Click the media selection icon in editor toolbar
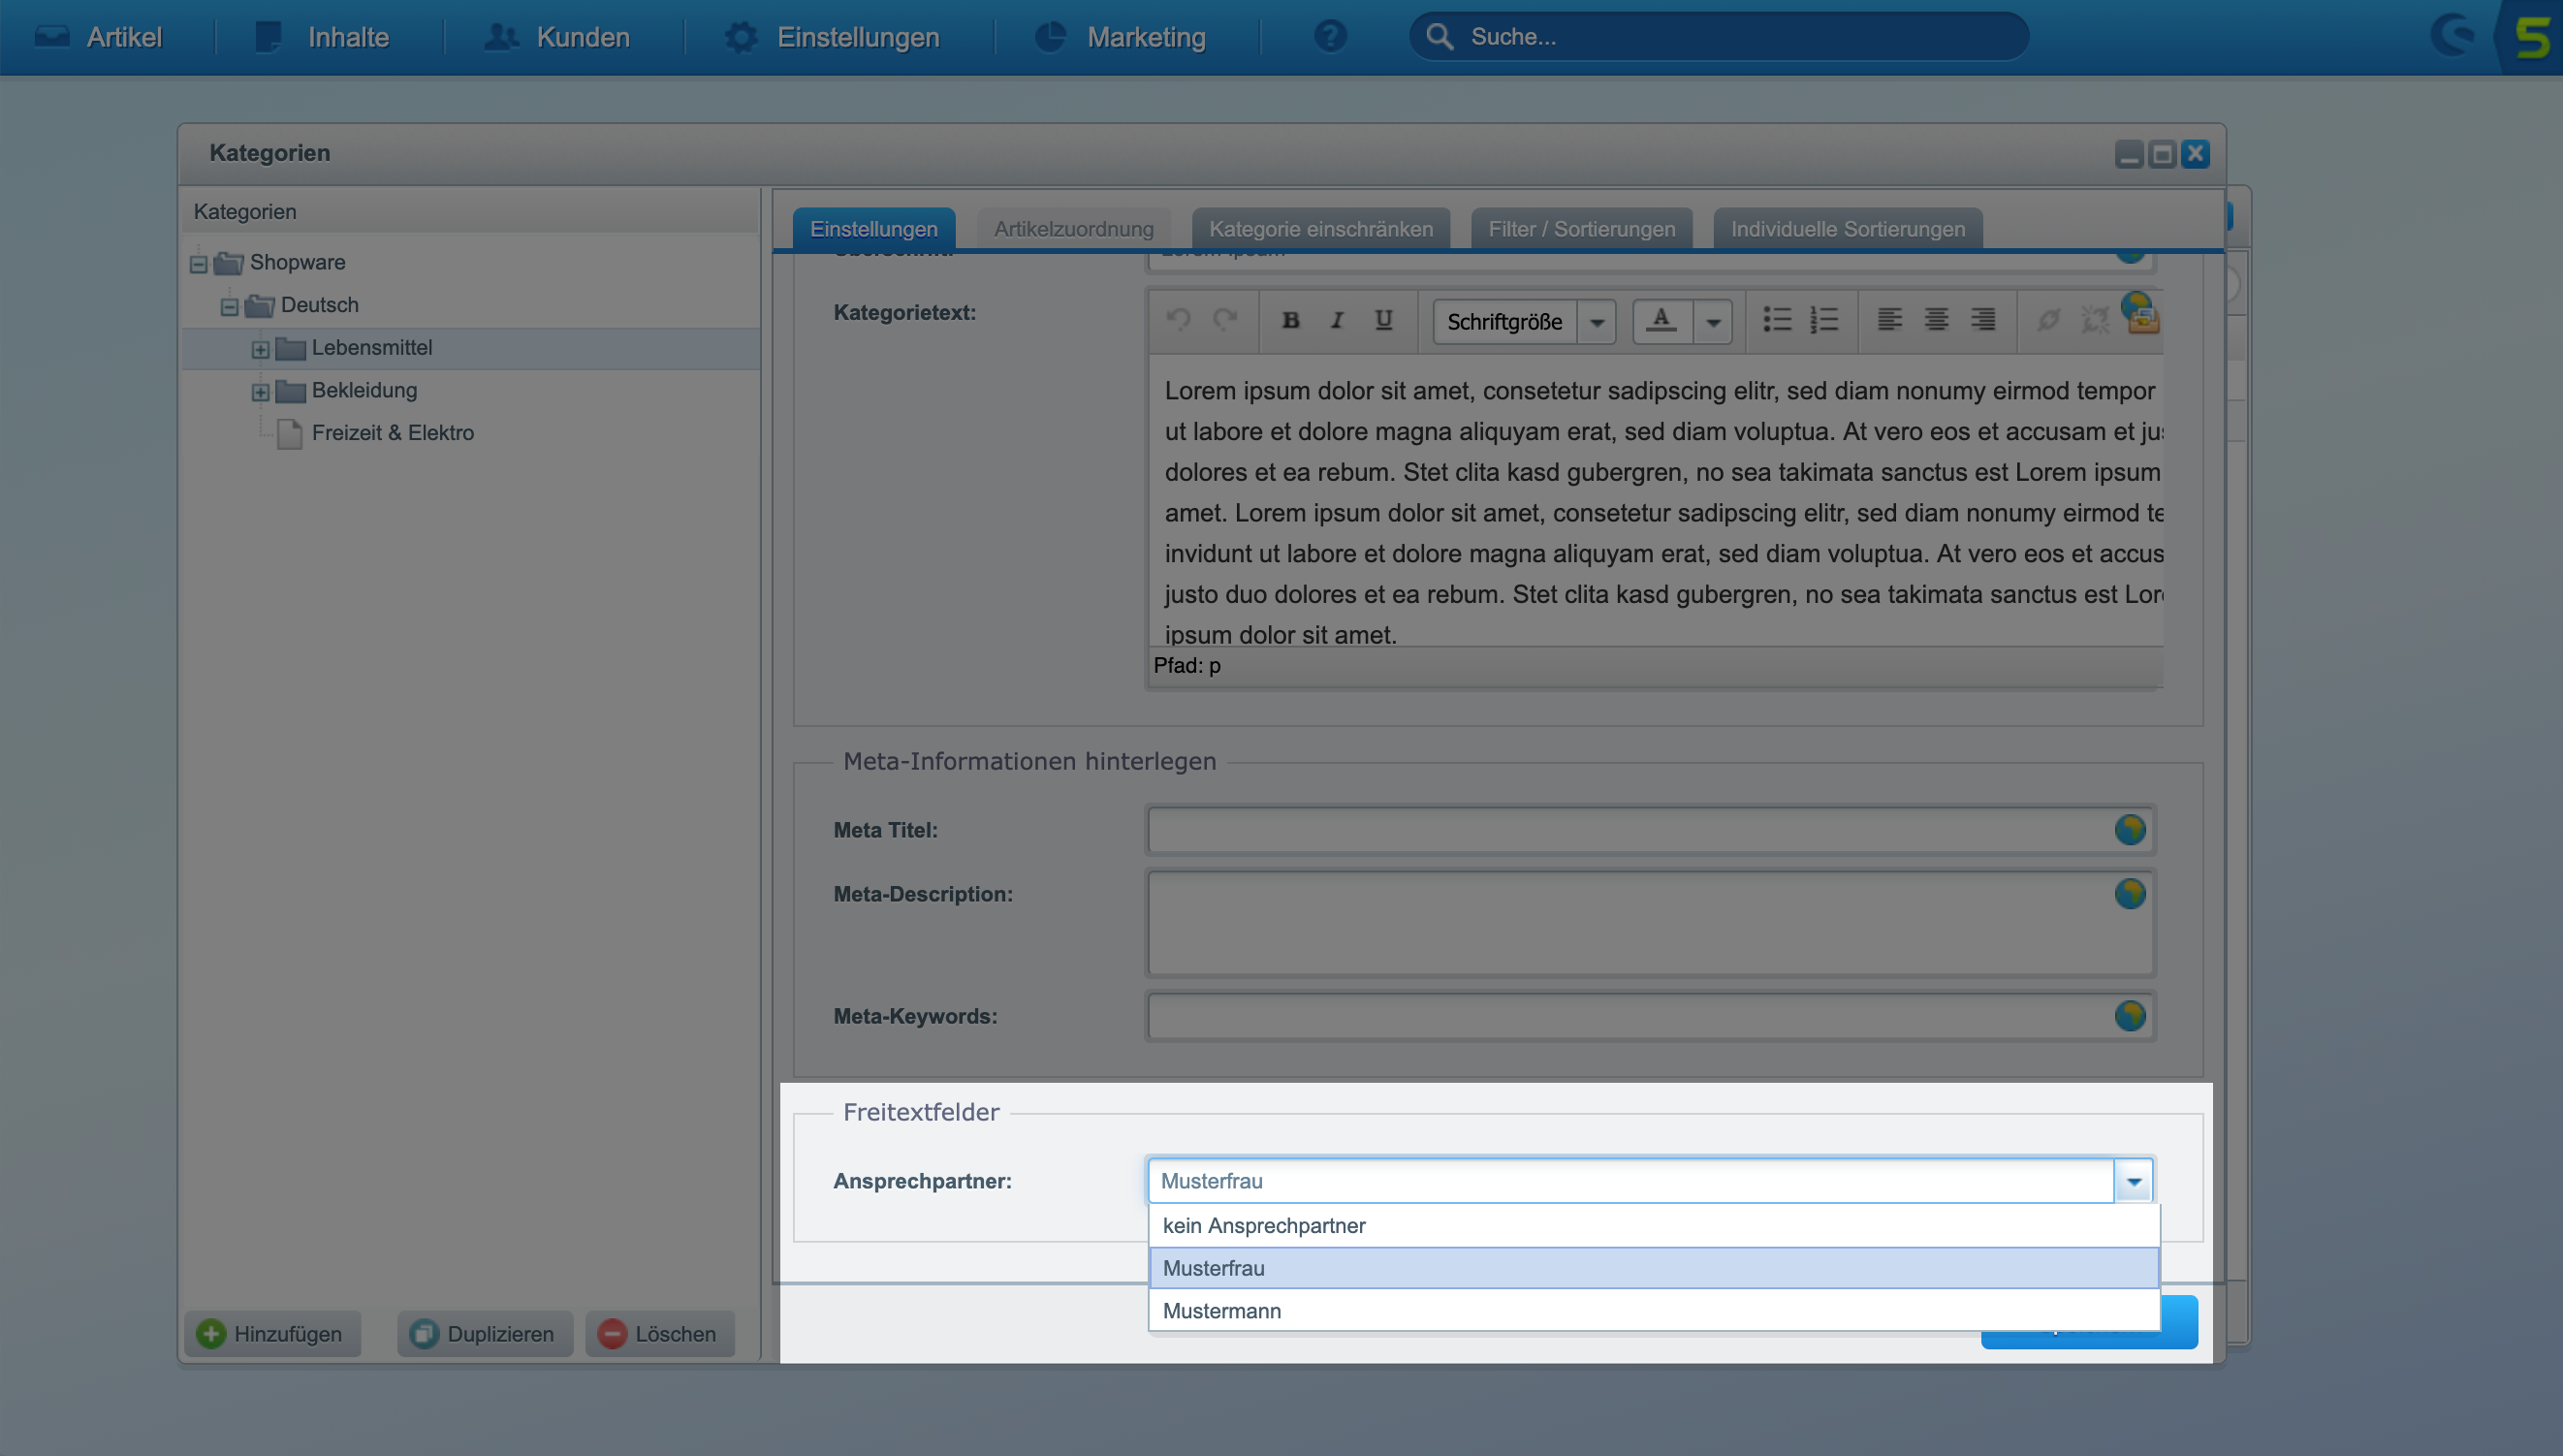Viewport: 2563px width, 1456px height. click(x=2143, y=320)
